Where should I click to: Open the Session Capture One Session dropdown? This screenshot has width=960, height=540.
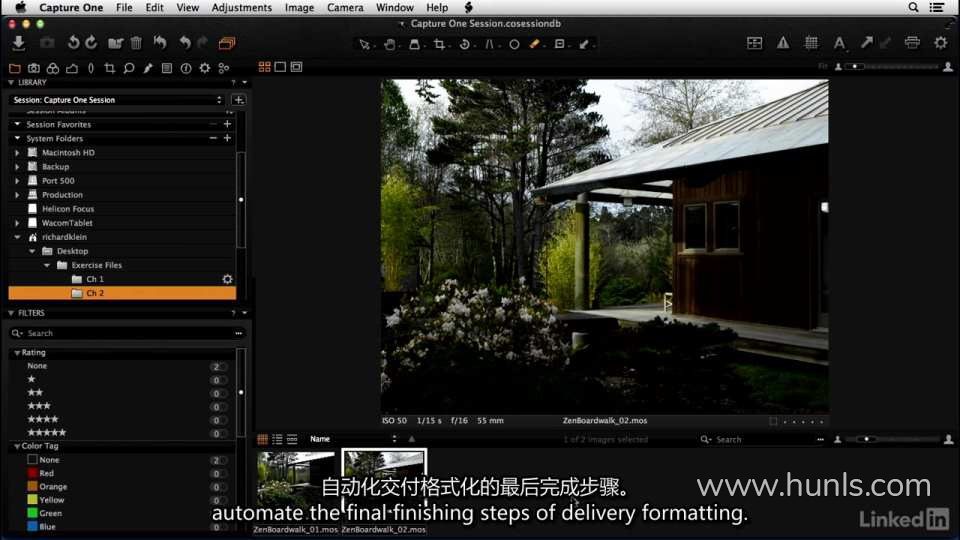click(x=117, y=100)
